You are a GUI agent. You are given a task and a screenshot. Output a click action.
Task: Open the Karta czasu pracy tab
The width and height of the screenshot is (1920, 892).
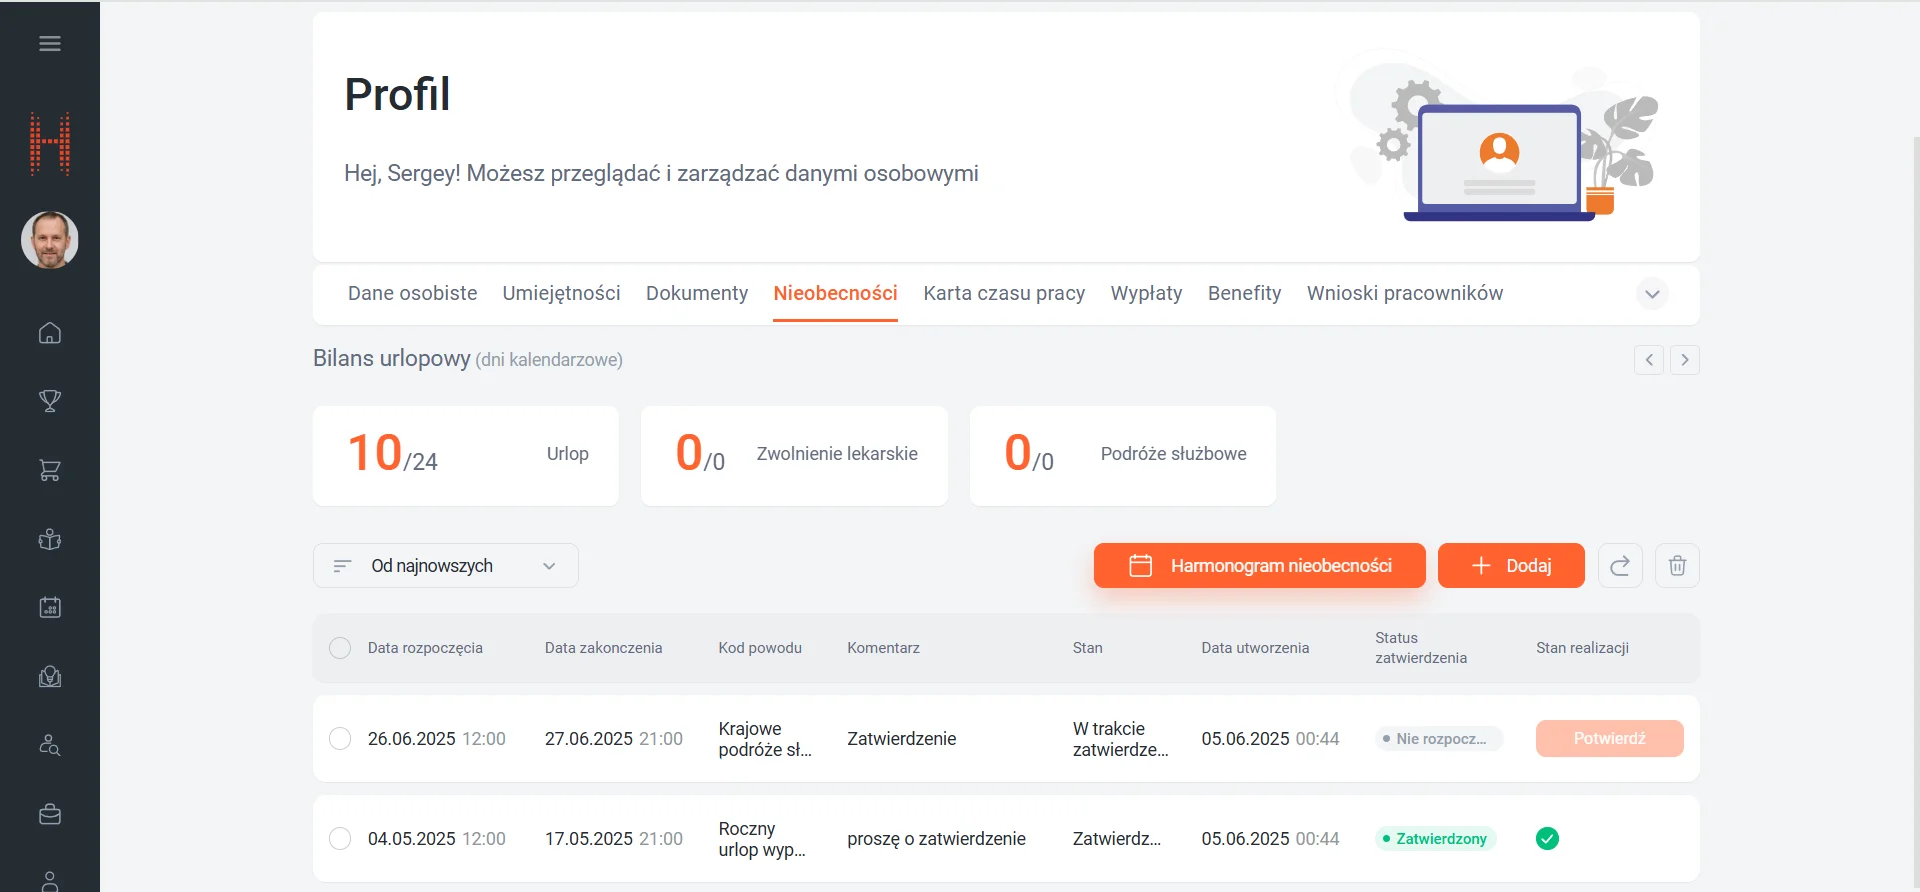tap(1004, 293)
